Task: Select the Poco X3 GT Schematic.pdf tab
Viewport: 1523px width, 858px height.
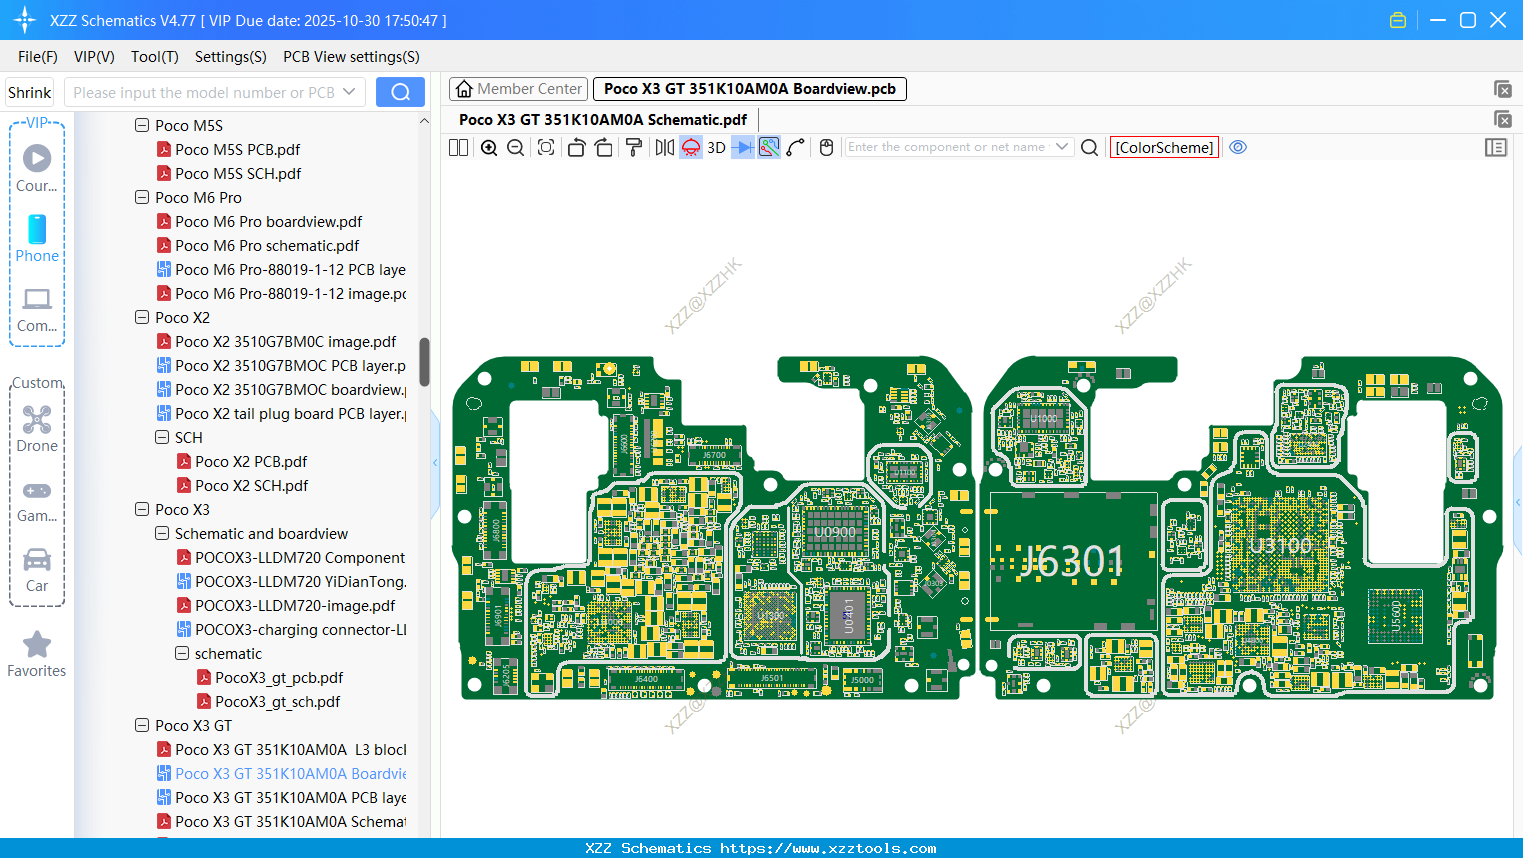Action: pyautogui.click(x=603, y=120)
